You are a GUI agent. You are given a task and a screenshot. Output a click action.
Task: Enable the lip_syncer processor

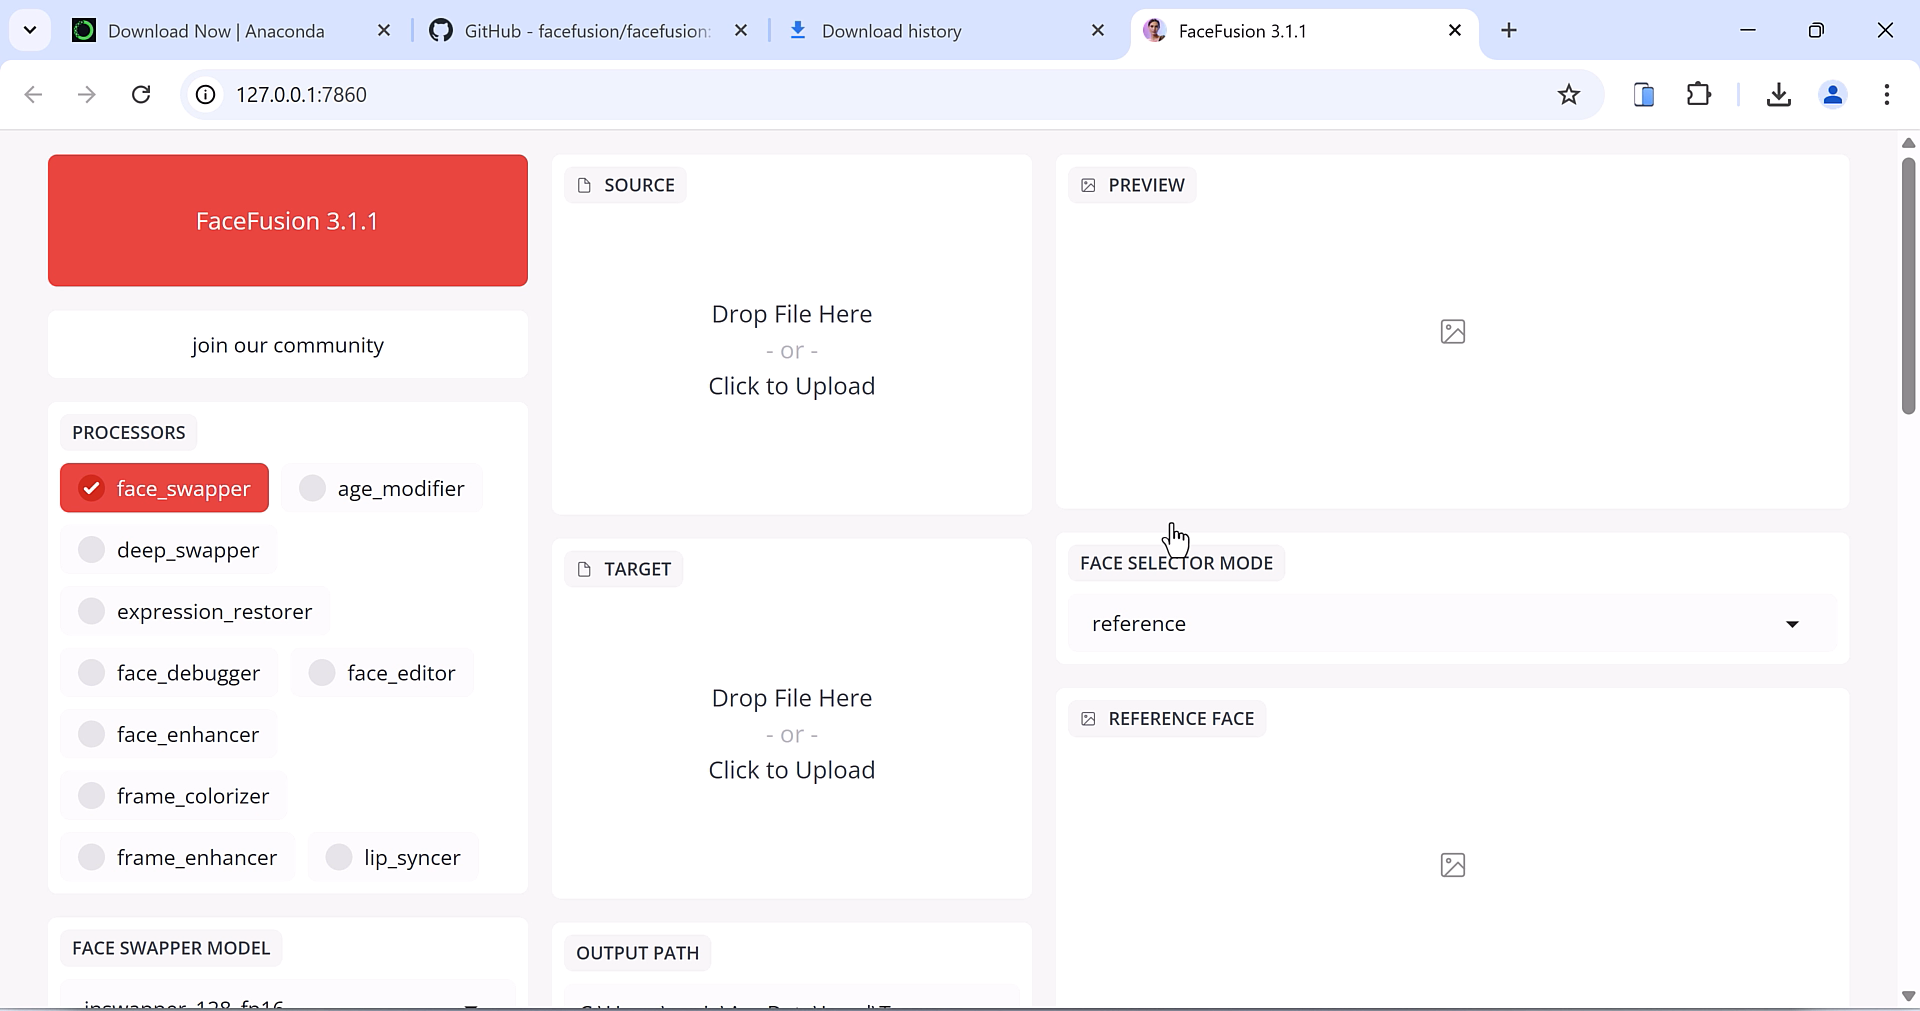[393, 857]
